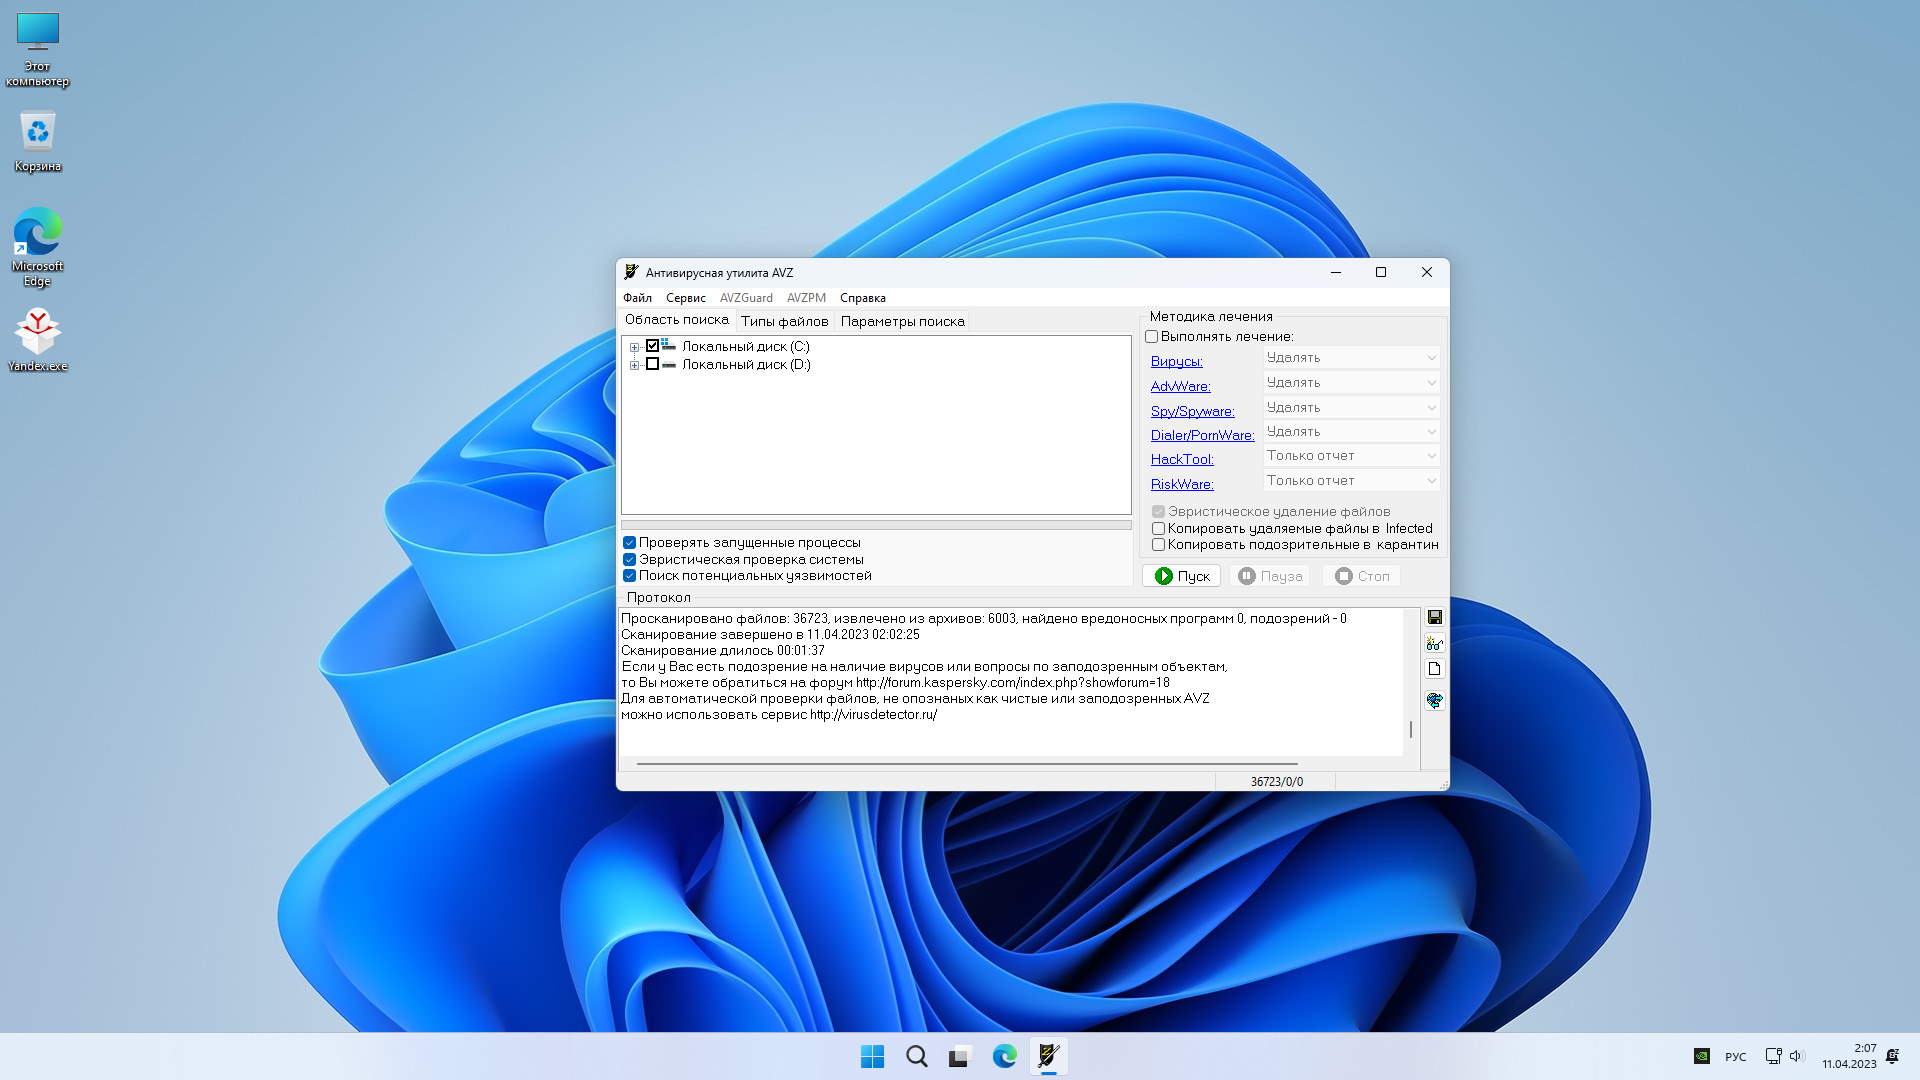The width and height of the screenshot is (1920, 1080).
Task: Open the RiskWare action dropdown
Action: pos(1351,481)
